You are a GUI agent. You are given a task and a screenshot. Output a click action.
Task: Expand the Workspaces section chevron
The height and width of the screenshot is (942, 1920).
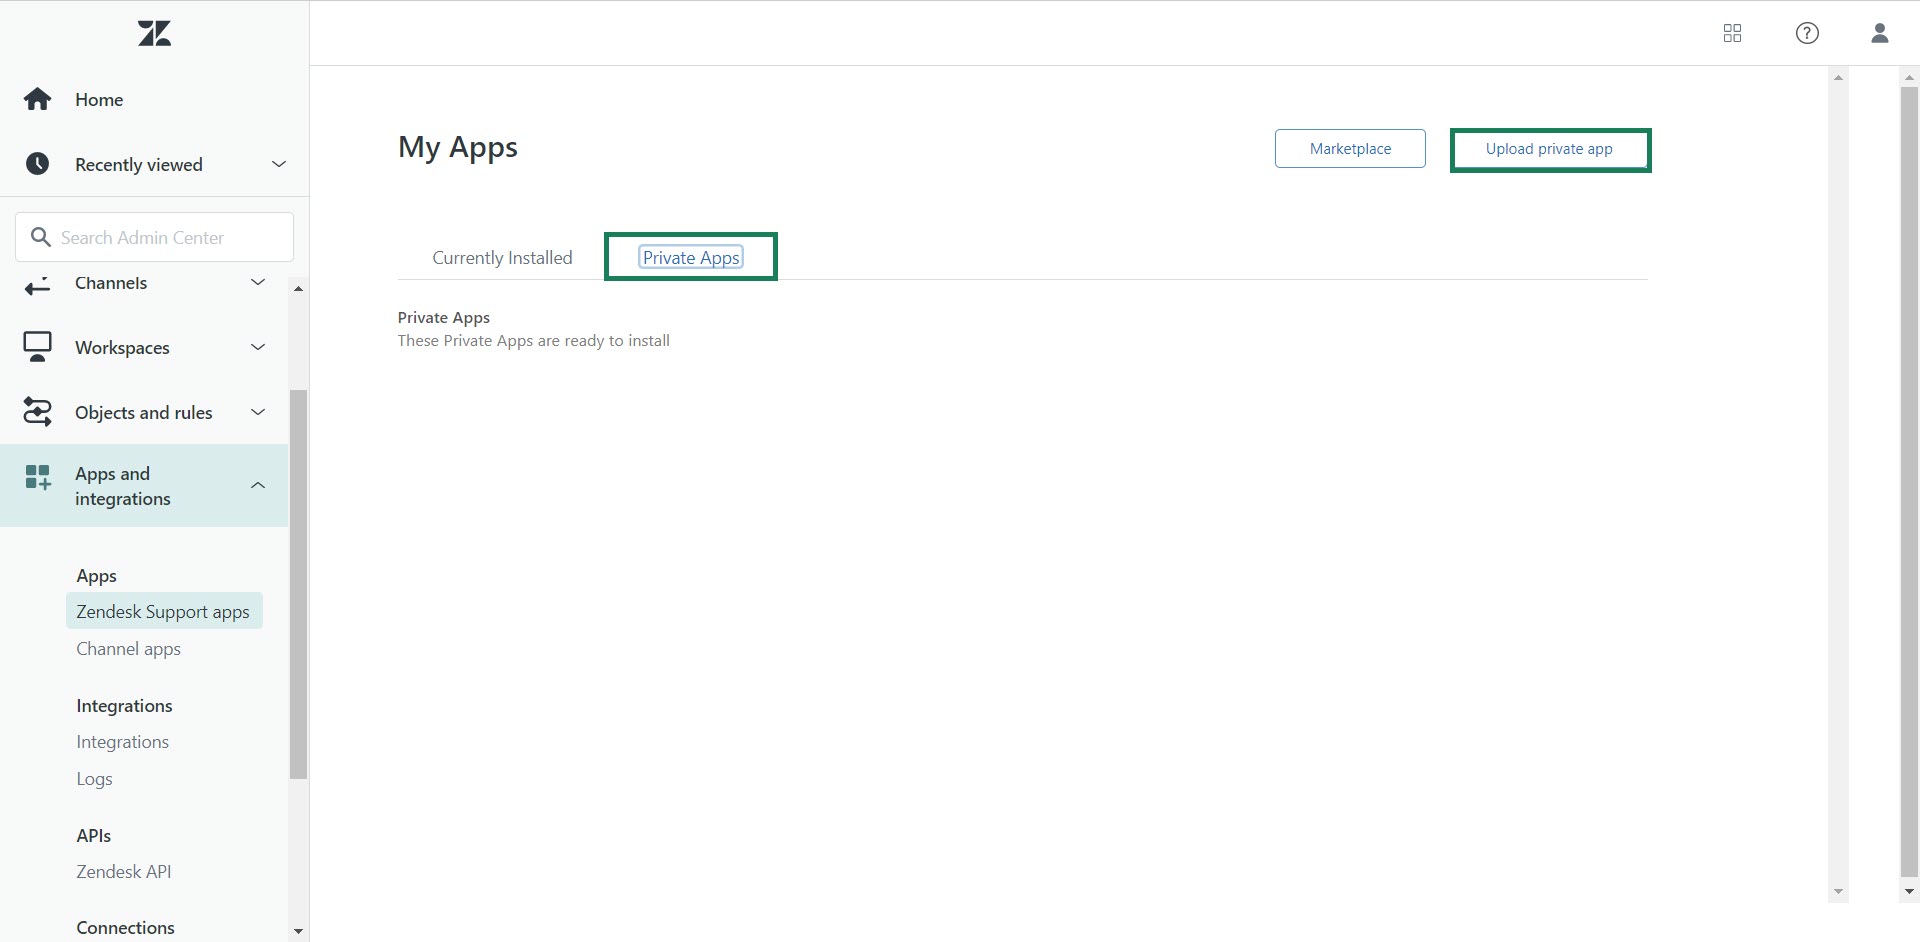pos(258,347)
